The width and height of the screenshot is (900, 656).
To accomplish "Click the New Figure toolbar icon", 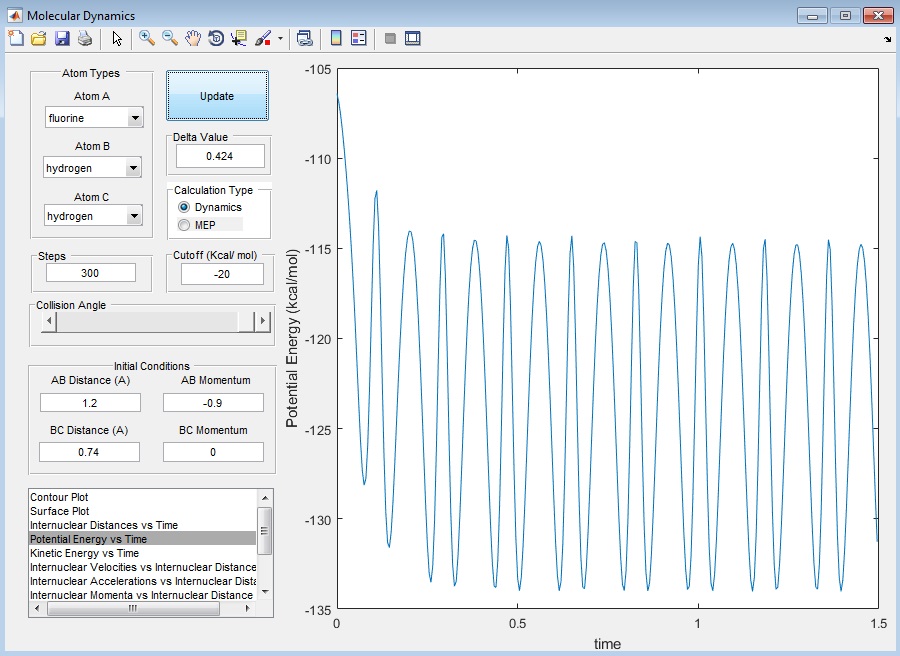I will (x=16, y=38).
